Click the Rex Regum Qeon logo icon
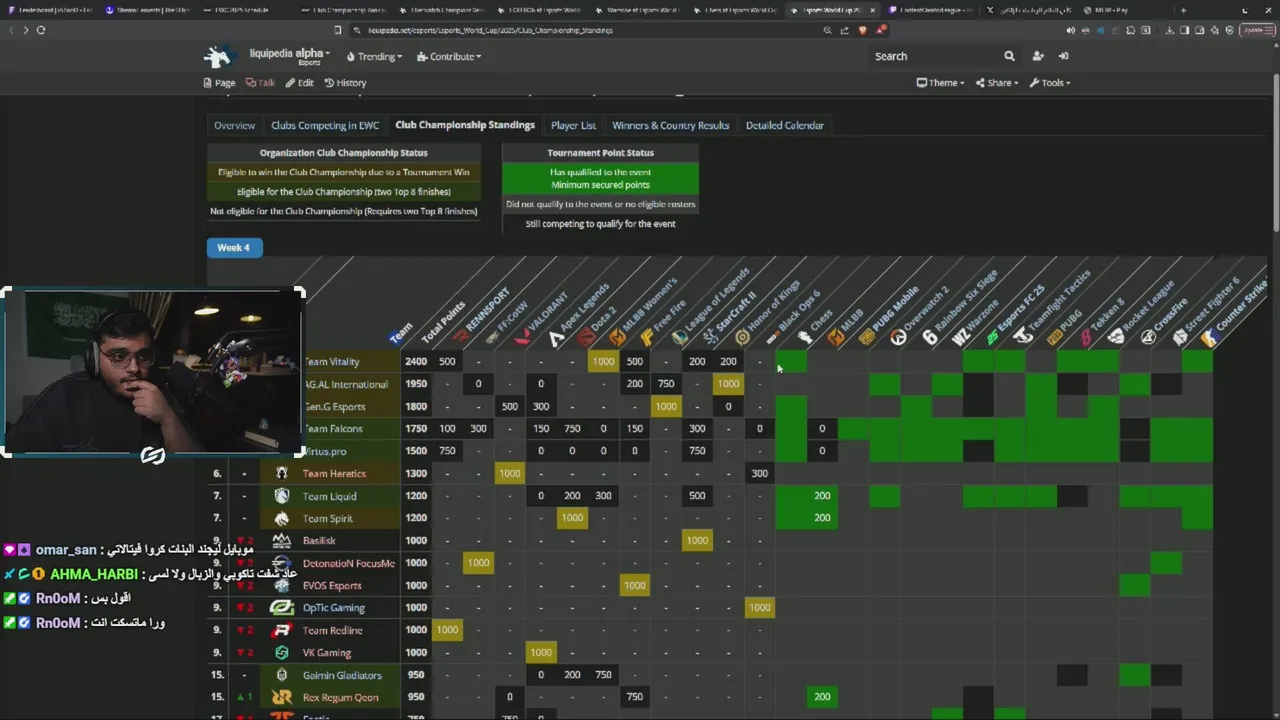The image size is (1280, 720). point(282,697)
